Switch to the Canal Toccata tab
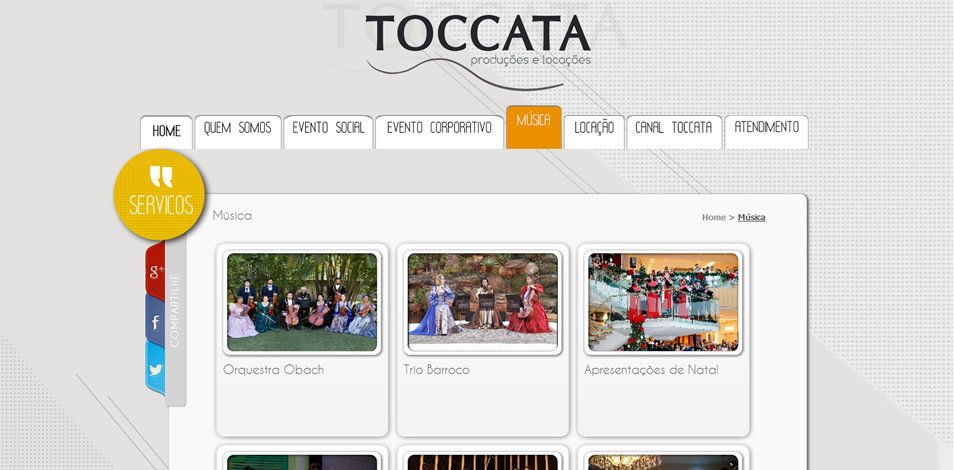This screenshot has height=470, width=954. click(674, 131)
